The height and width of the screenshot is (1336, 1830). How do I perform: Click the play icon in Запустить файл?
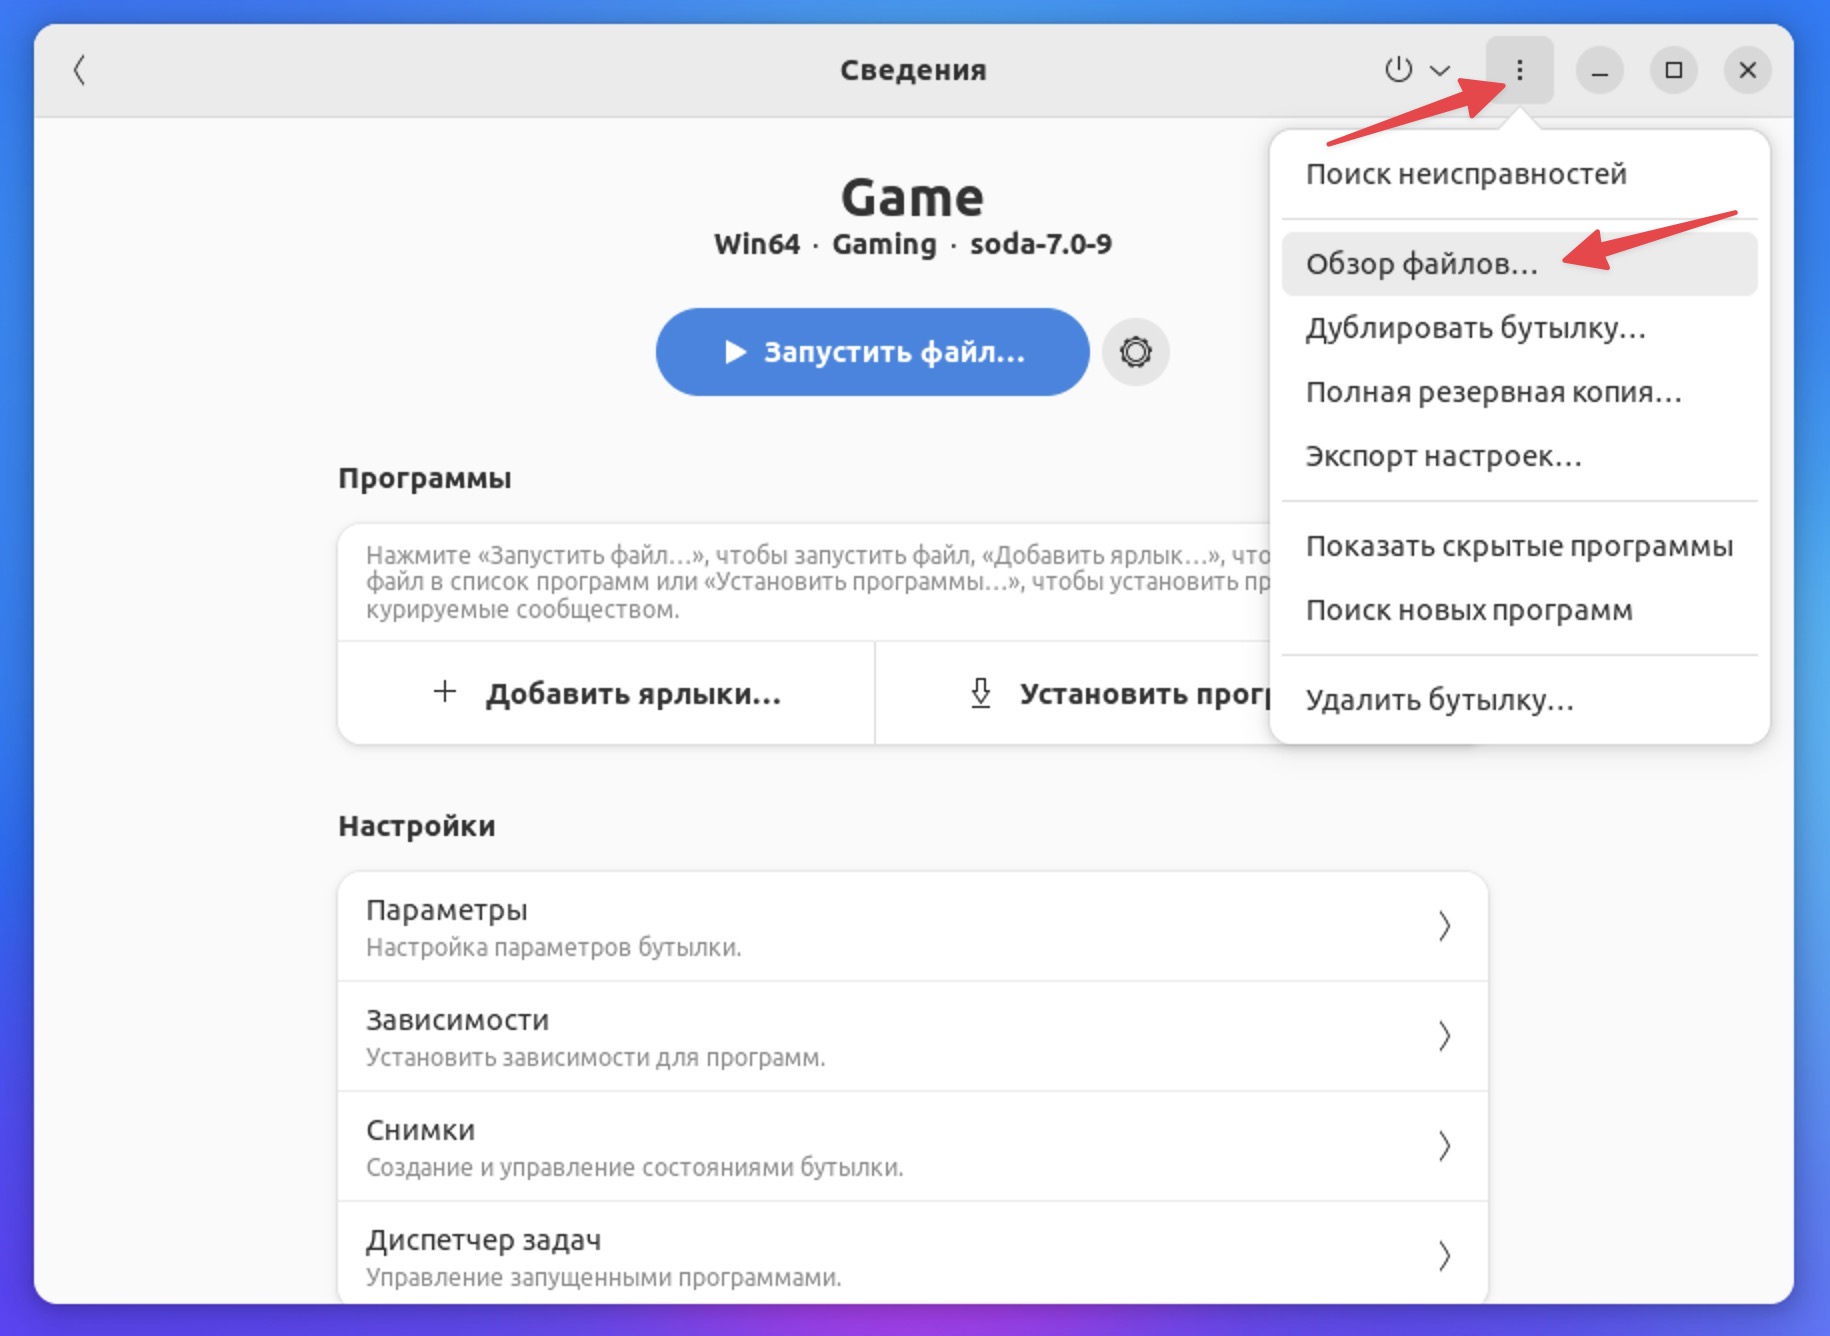(x=736, y=352)
